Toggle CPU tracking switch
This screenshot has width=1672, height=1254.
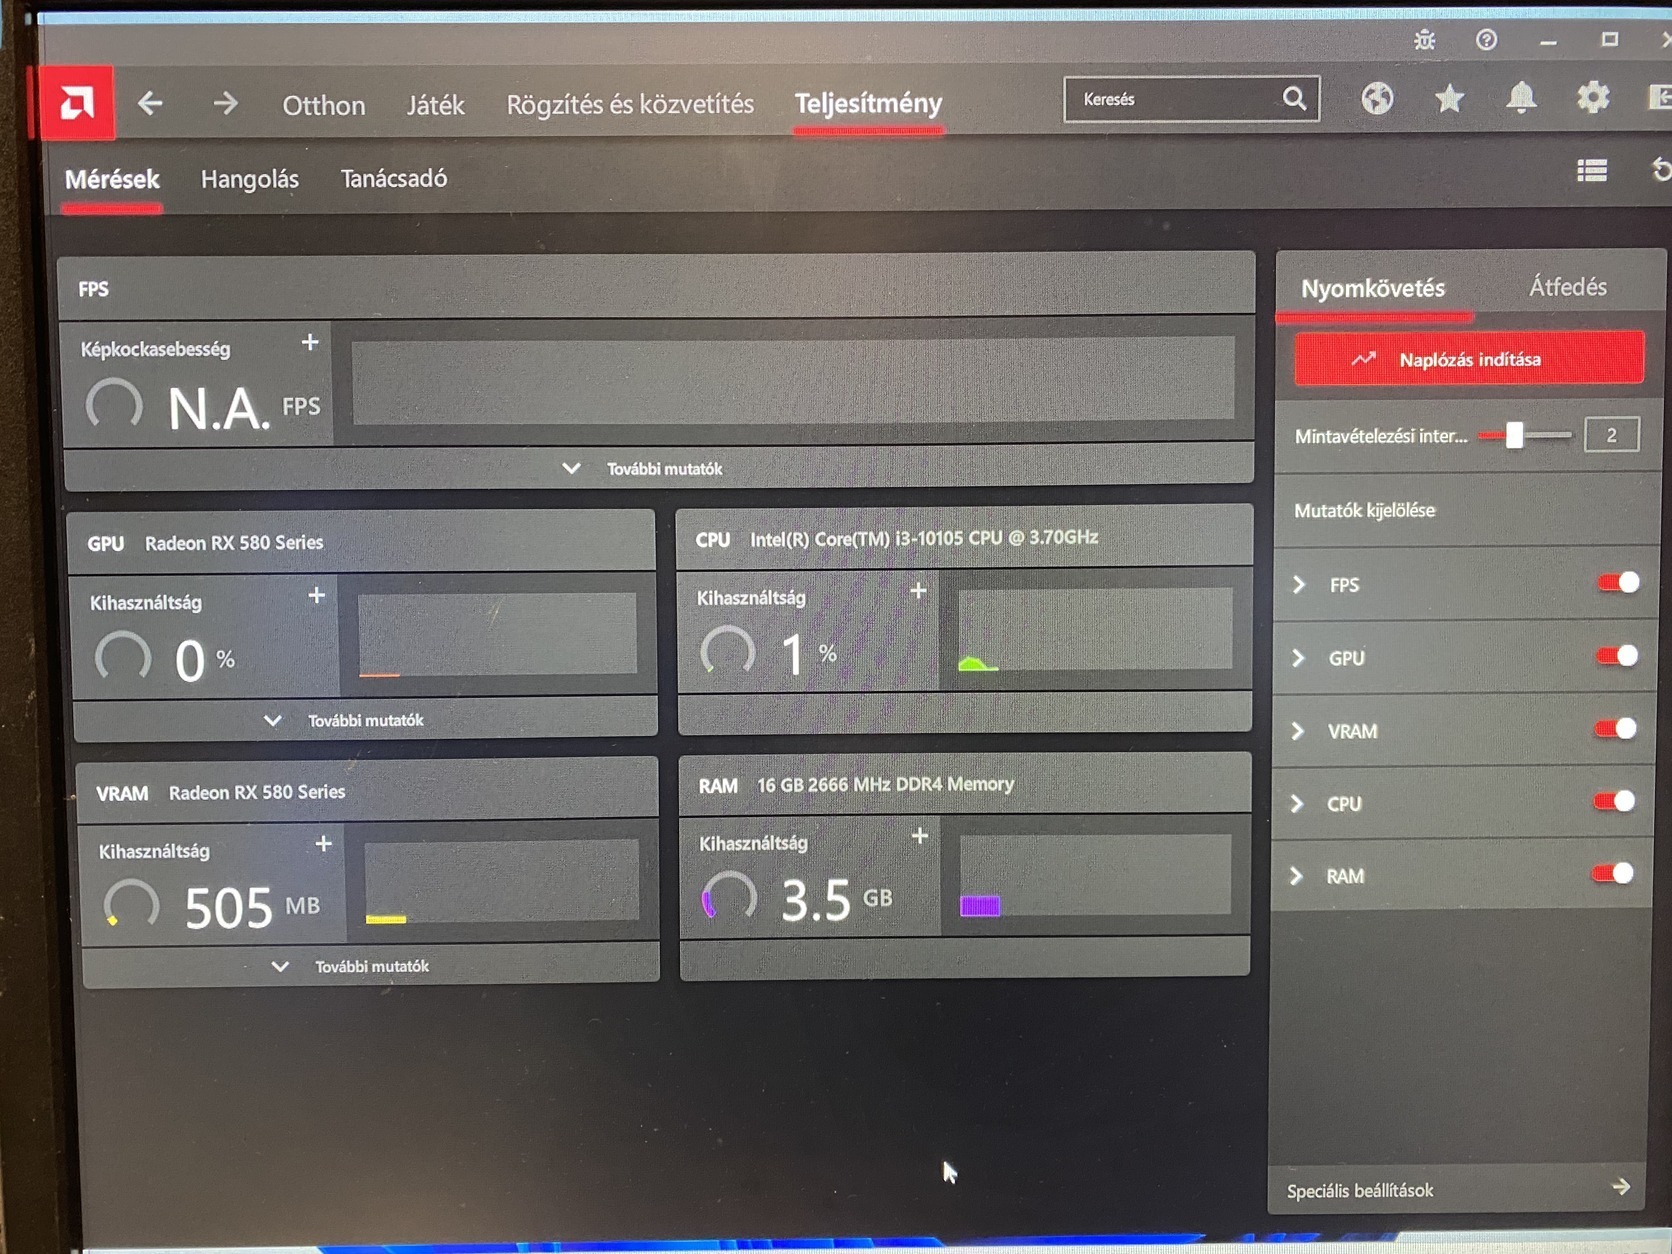point(1614,801)
